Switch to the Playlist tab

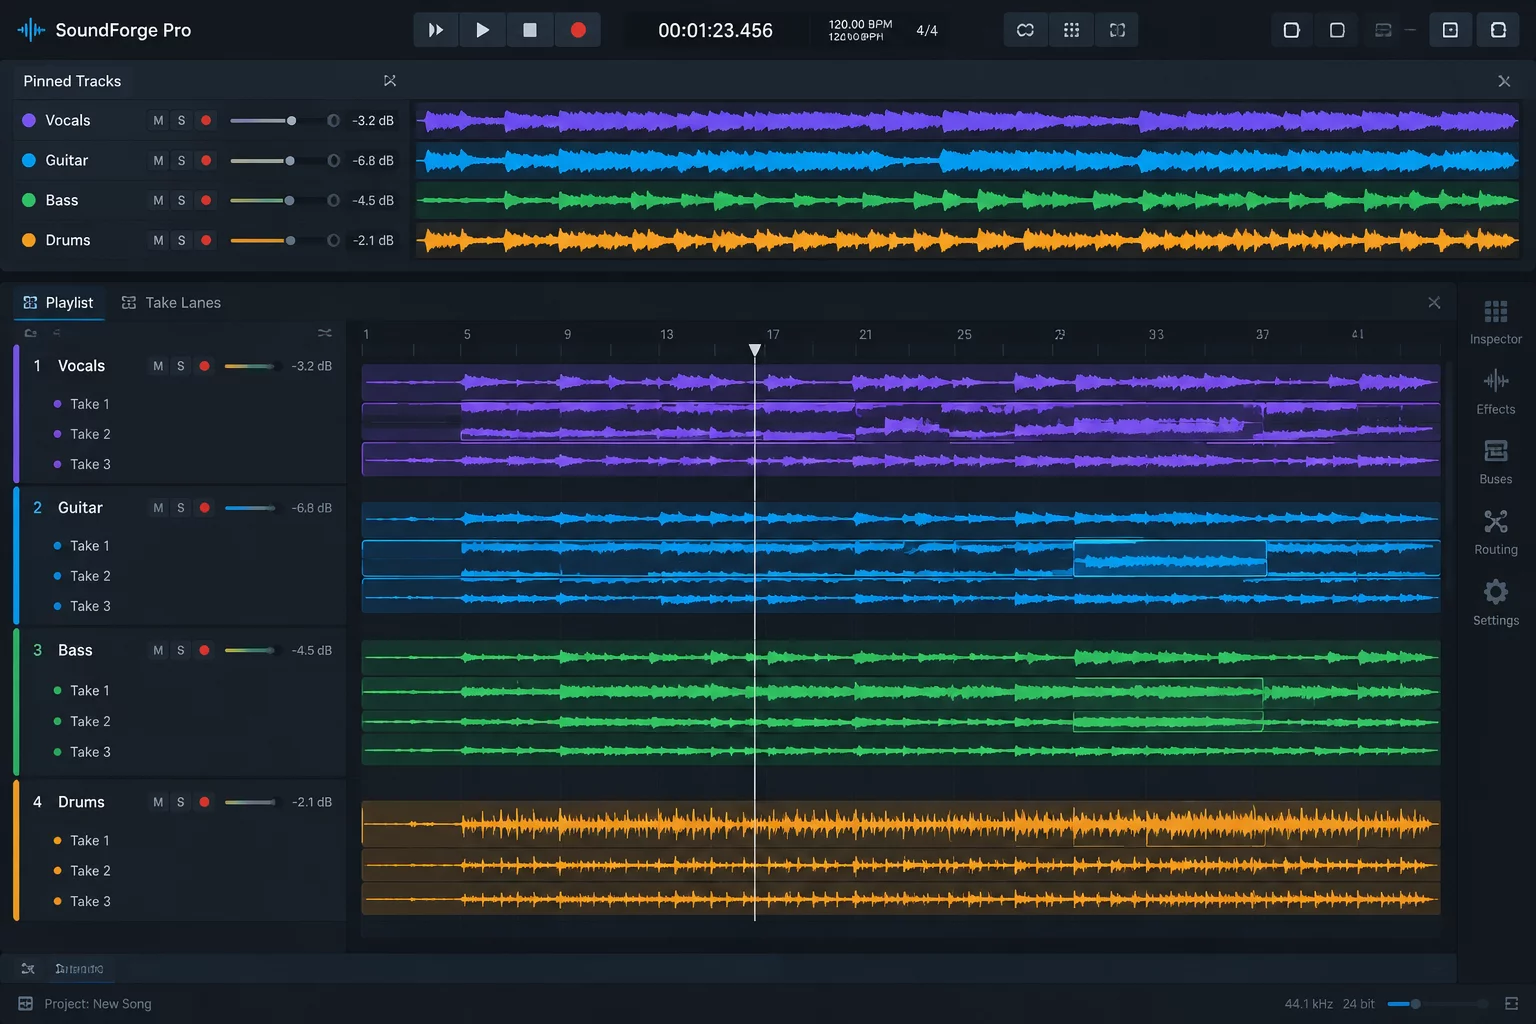59,303
